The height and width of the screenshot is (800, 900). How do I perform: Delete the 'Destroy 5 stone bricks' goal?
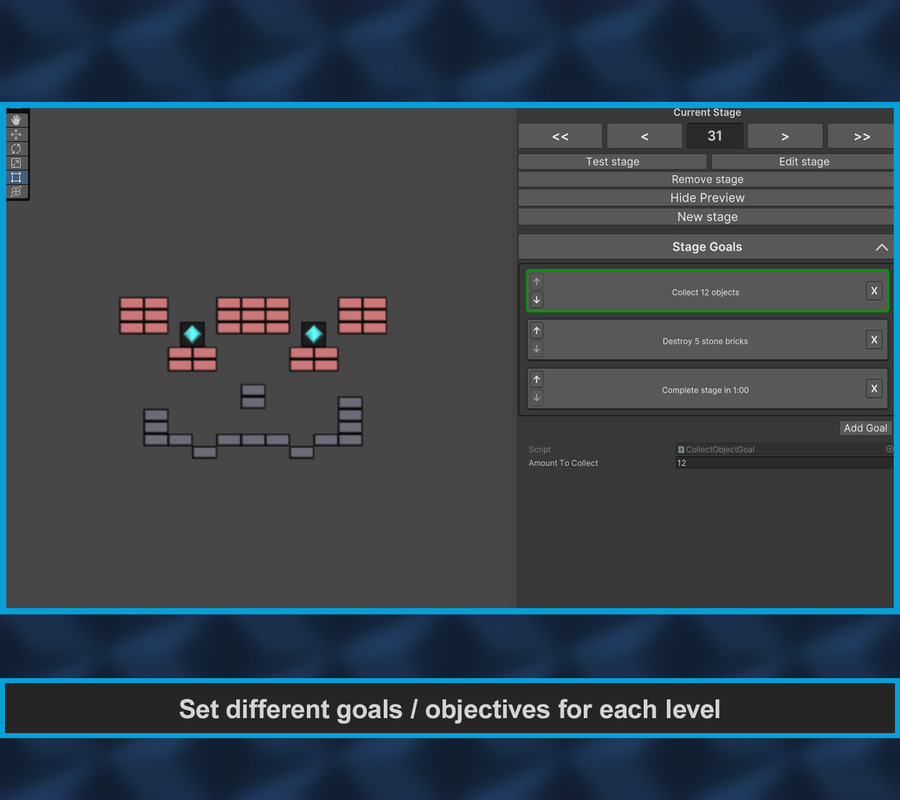[874, 339]
